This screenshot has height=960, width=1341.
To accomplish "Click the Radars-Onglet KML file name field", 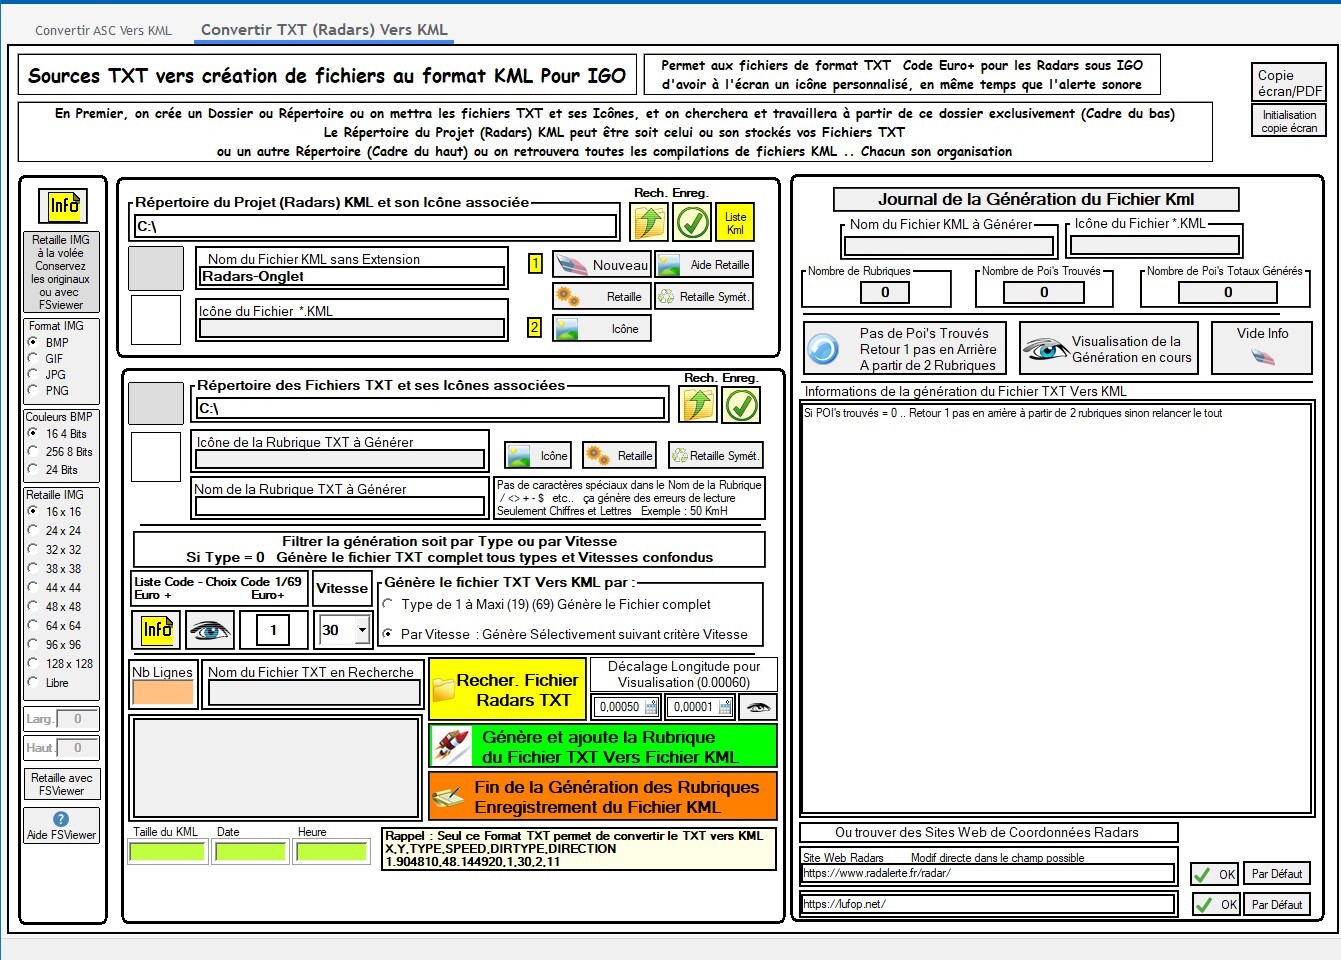I will point(353,276).
